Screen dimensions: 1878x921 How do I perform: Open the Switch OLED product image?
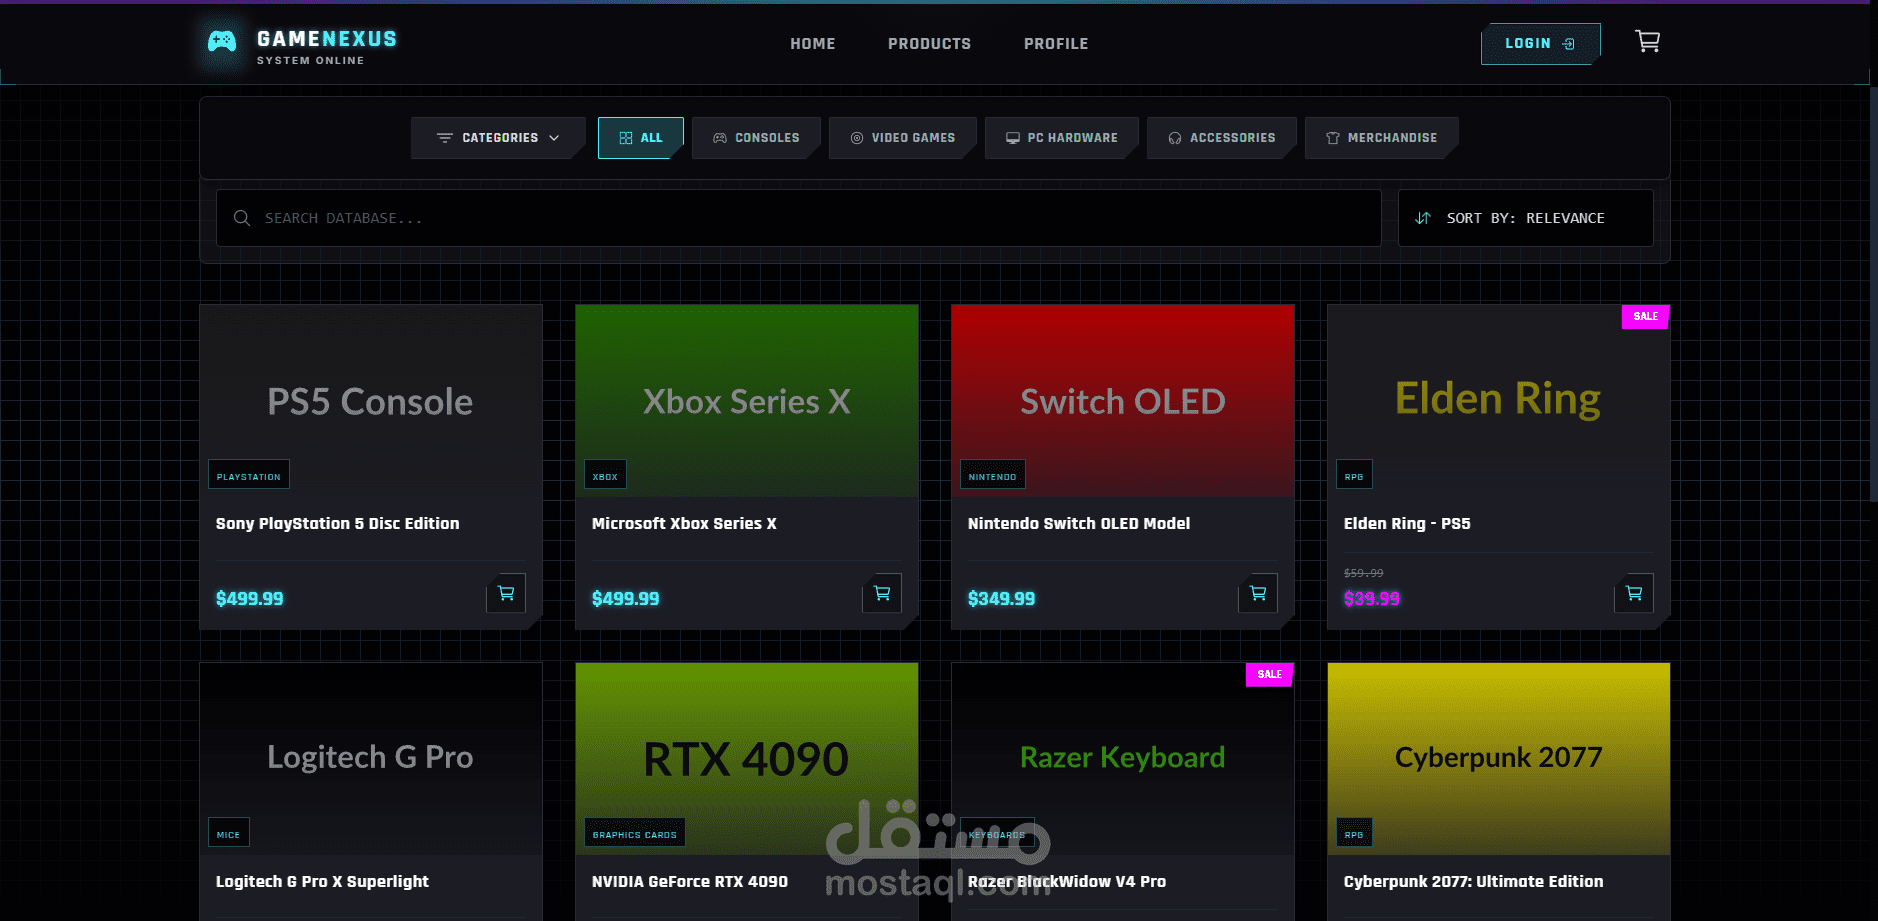pyautogui.click(x=1123, y=401)
